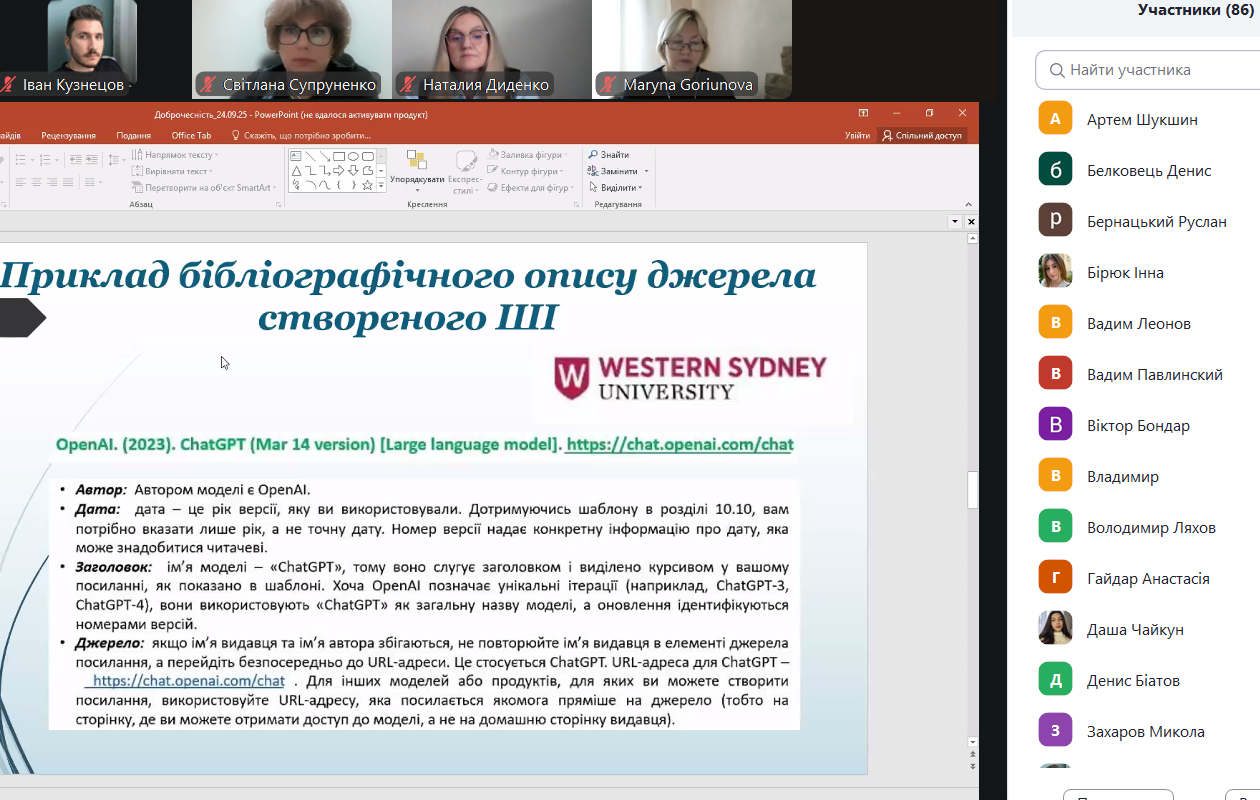Select the star shape in shapes gallery
This screenshot has height=800, width=1260.
click(367, 185)
